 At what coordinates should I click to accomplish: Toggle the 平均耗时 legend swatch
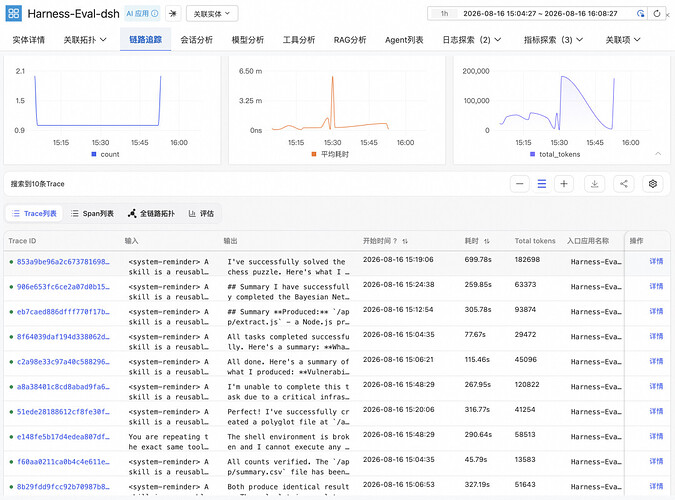pos(314,154)
